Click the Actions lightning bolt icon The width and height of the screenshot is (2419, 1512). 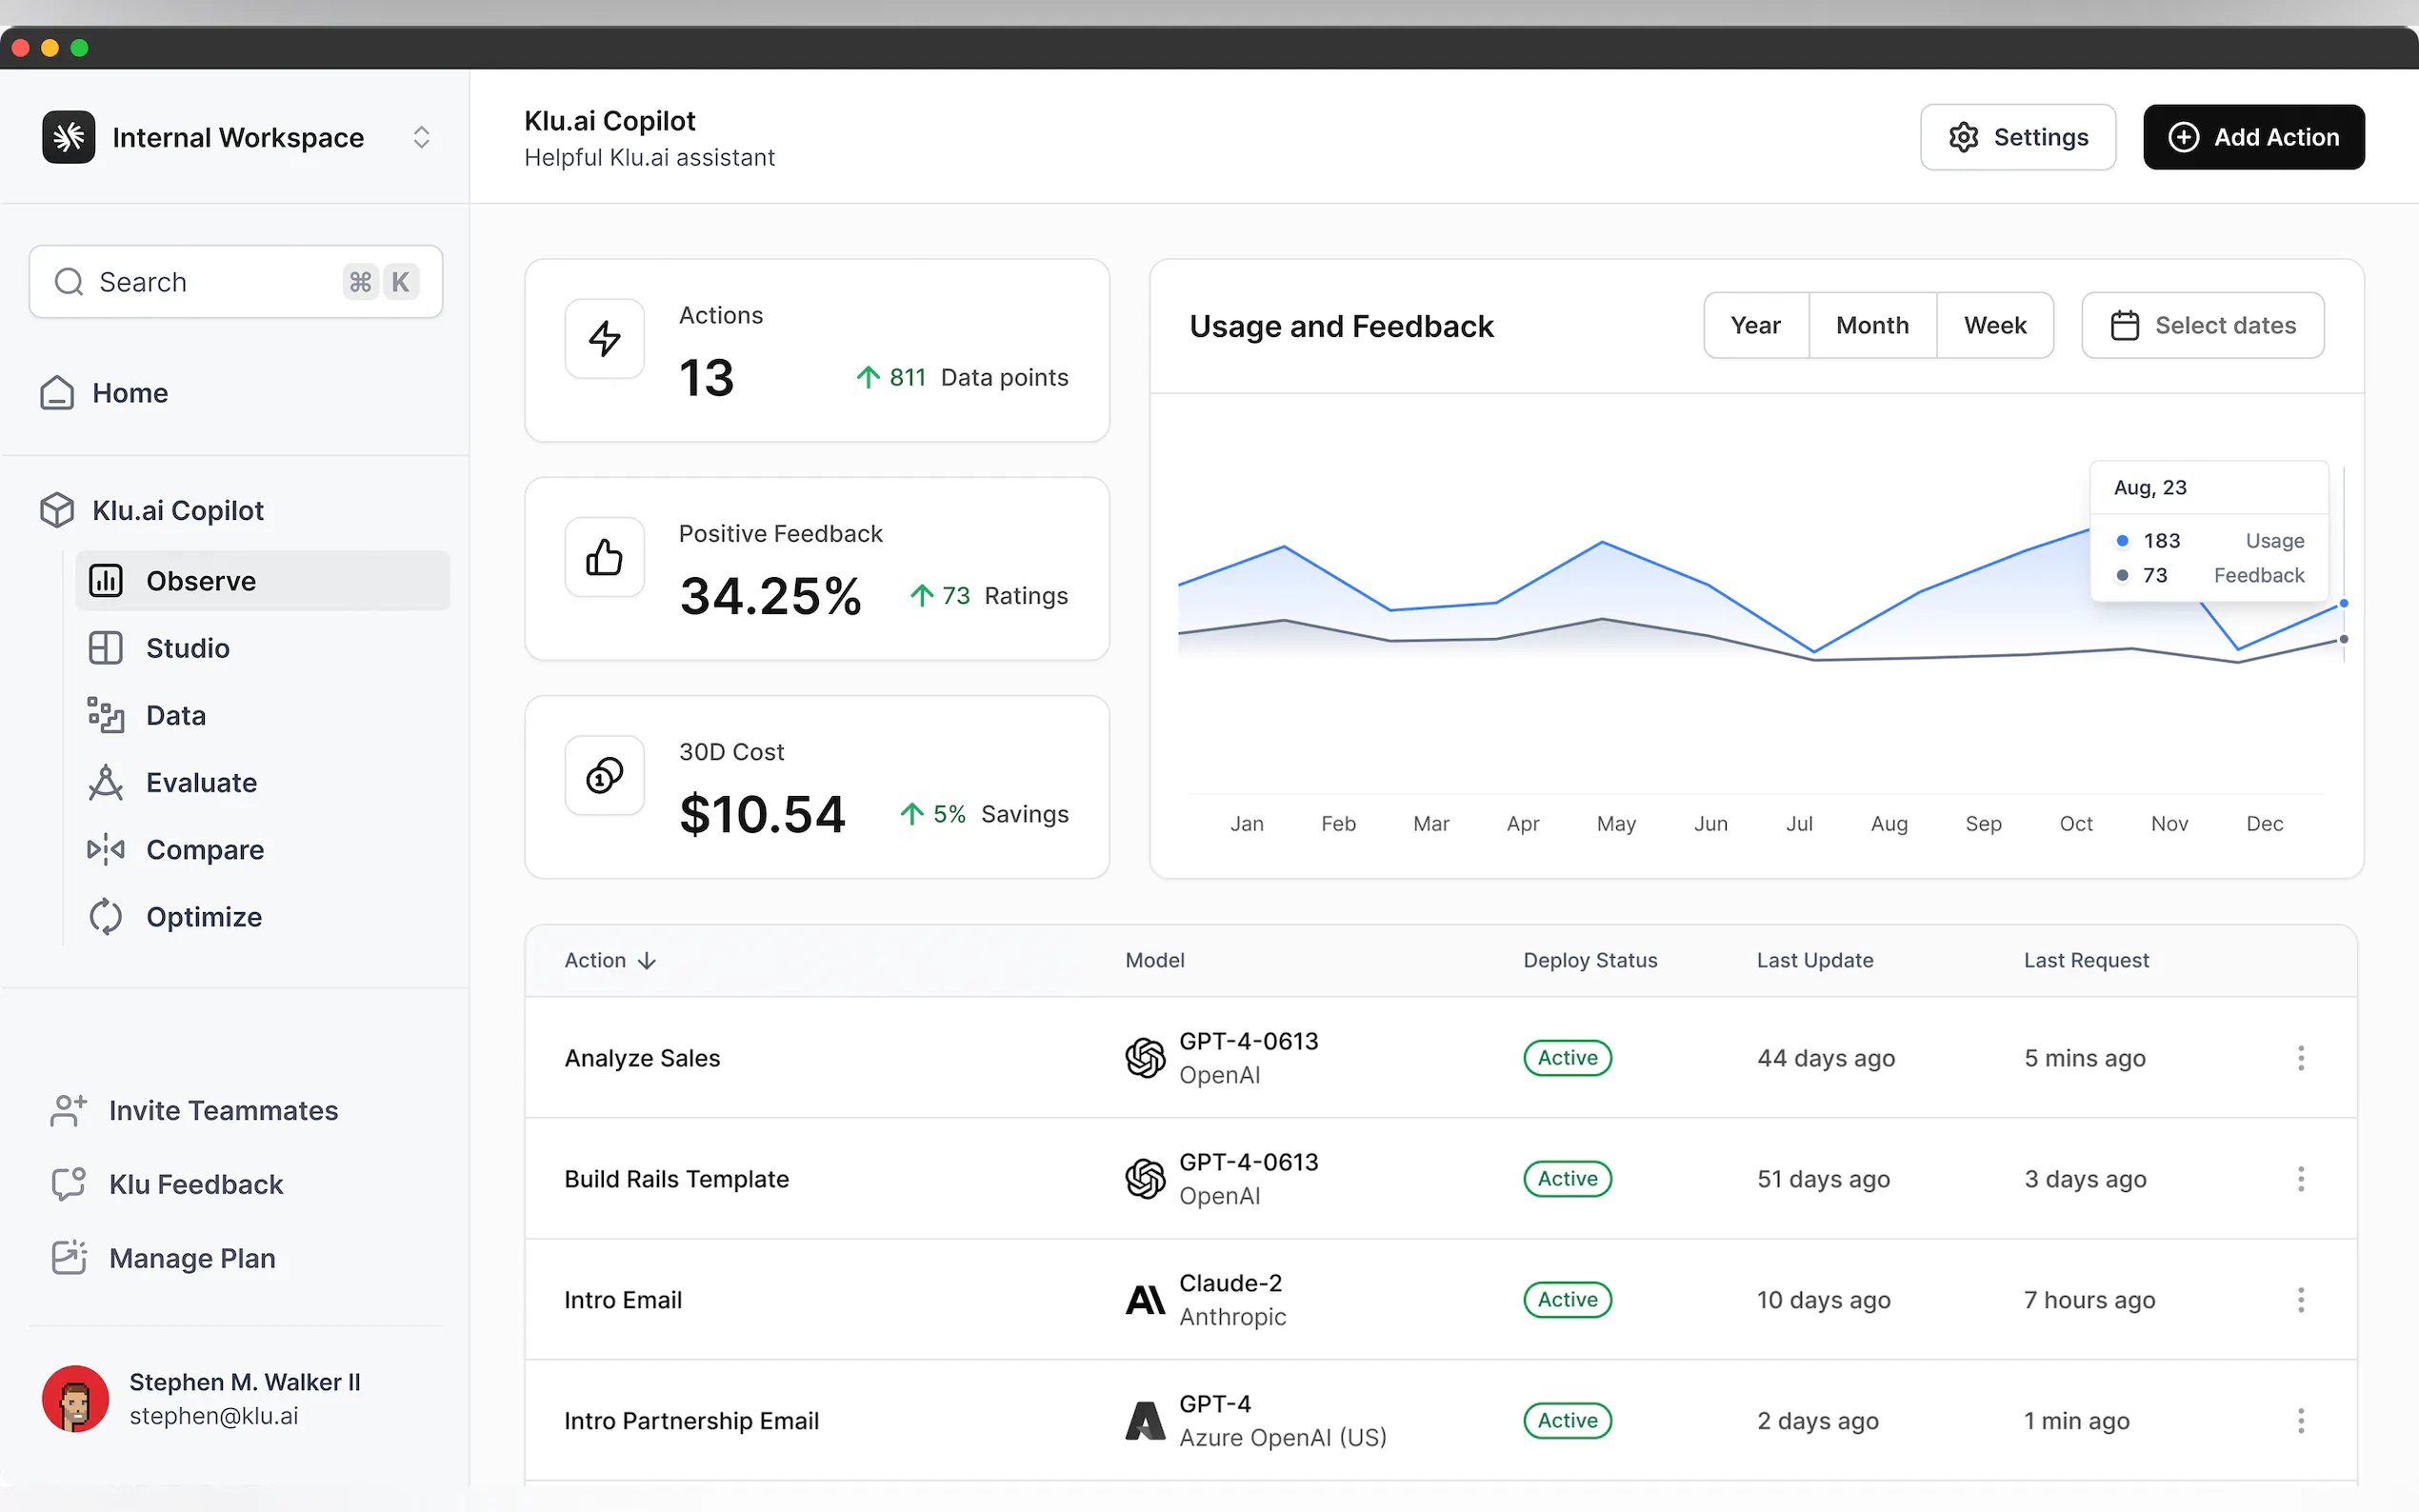(x=604, y=338)
